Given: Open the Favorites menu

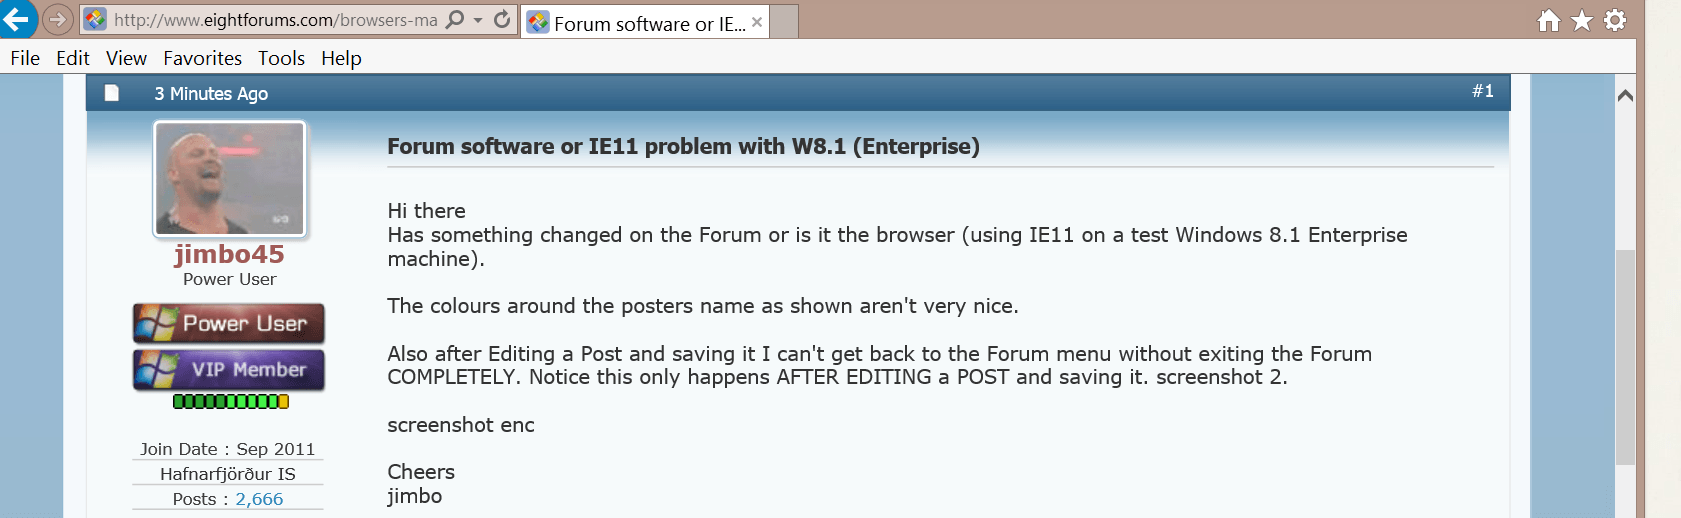Looking at the screenshot, I should [x=202, y=58].
